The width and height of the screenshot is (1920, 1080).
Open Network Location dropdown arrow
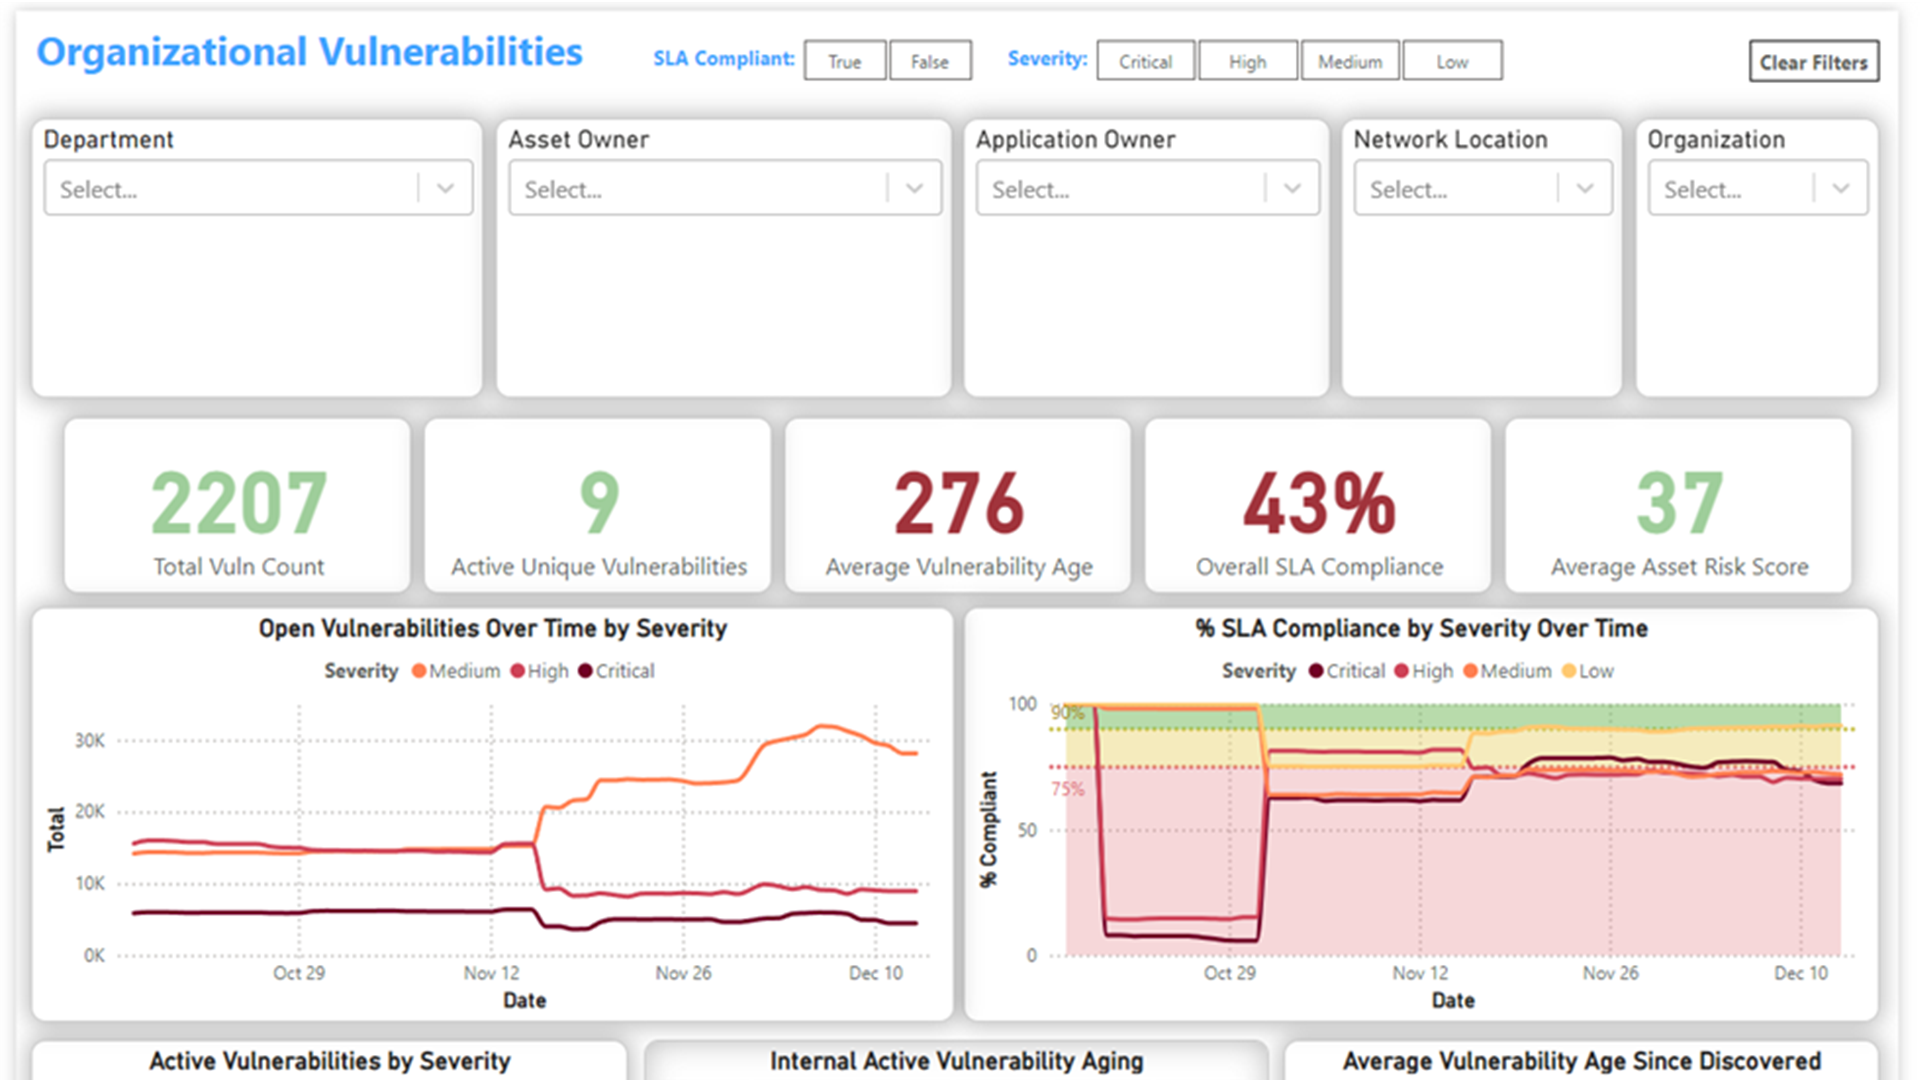tap(1585, 188)
